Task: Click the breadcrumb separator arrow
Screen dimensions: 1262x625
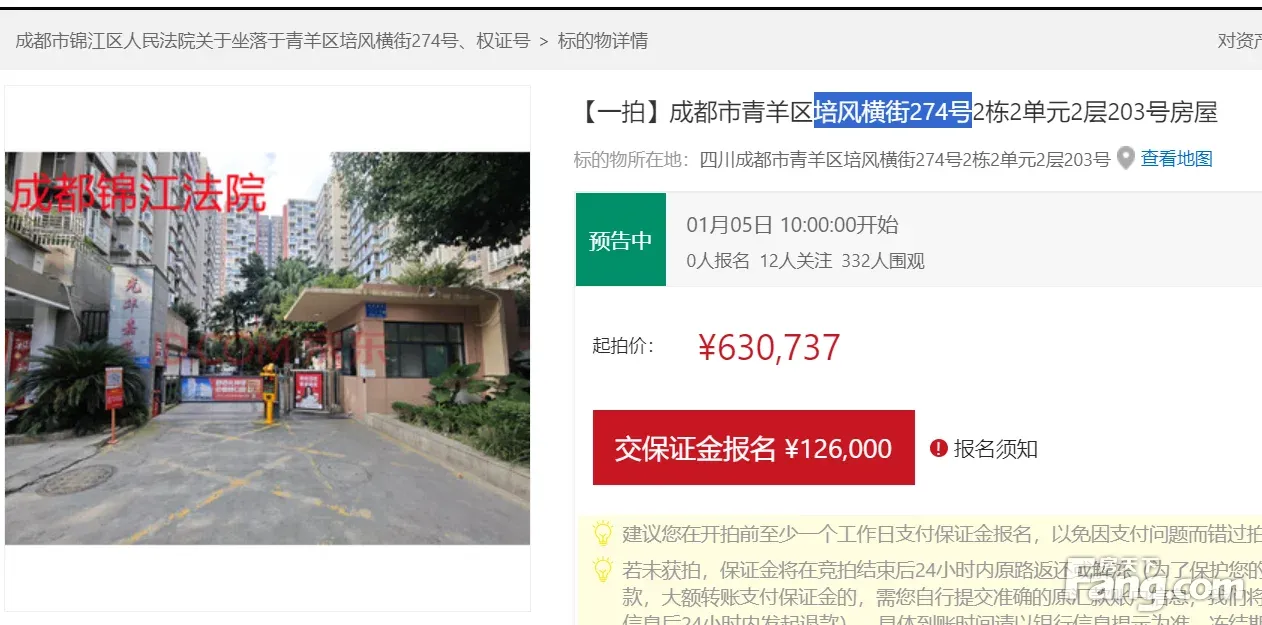Action: 544,41
